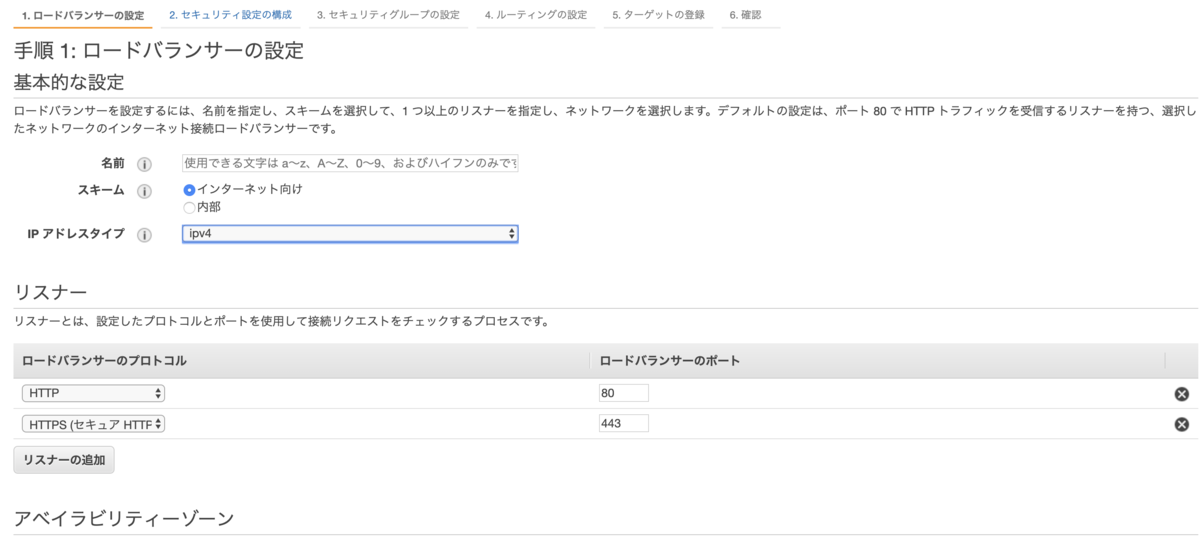Go to step 4 ルーティングの設定 tab
The image size is (1200, 541).
(x=535, y=16)
